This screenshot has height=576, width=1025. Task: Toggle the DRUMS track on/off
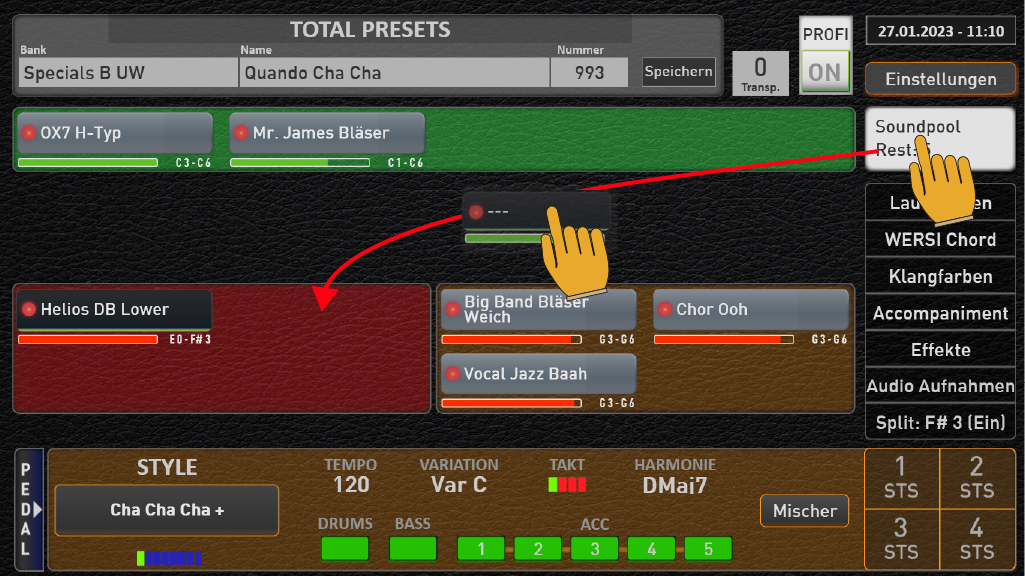pos(345,549)
